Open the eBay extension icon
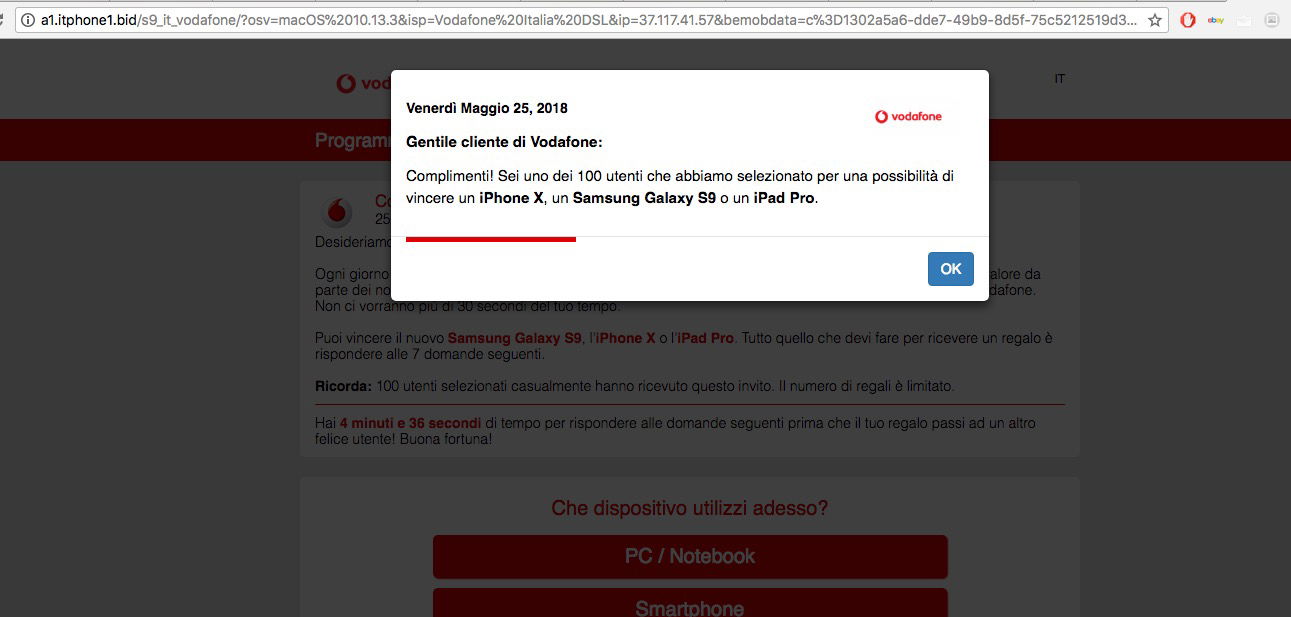 coord(1215,20)
